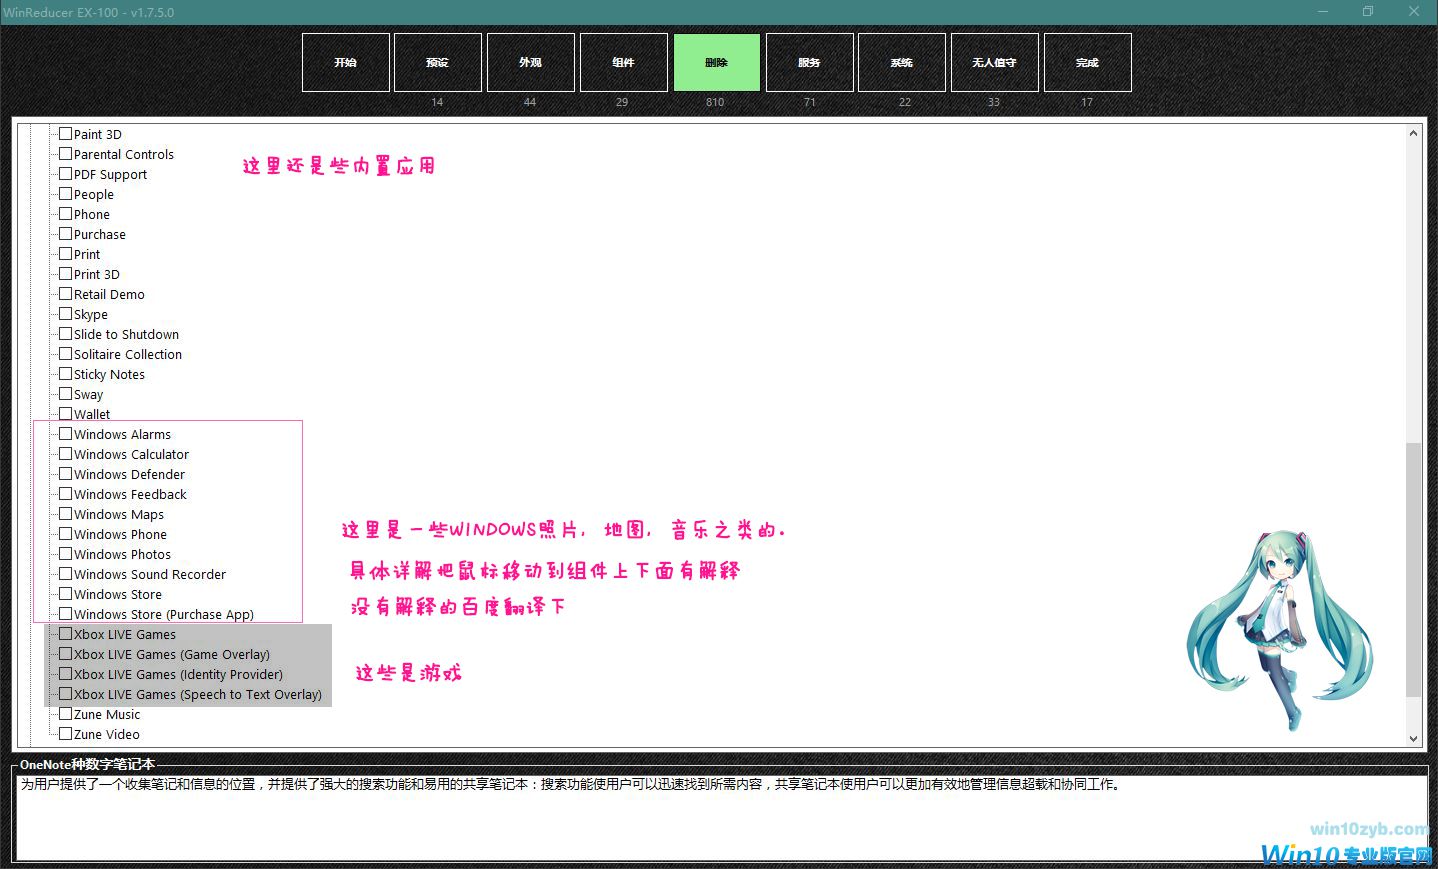This screenshot has width=1438, height=869.
Task: Switch to the 预设 tab
Action: (x=437, y=62)
